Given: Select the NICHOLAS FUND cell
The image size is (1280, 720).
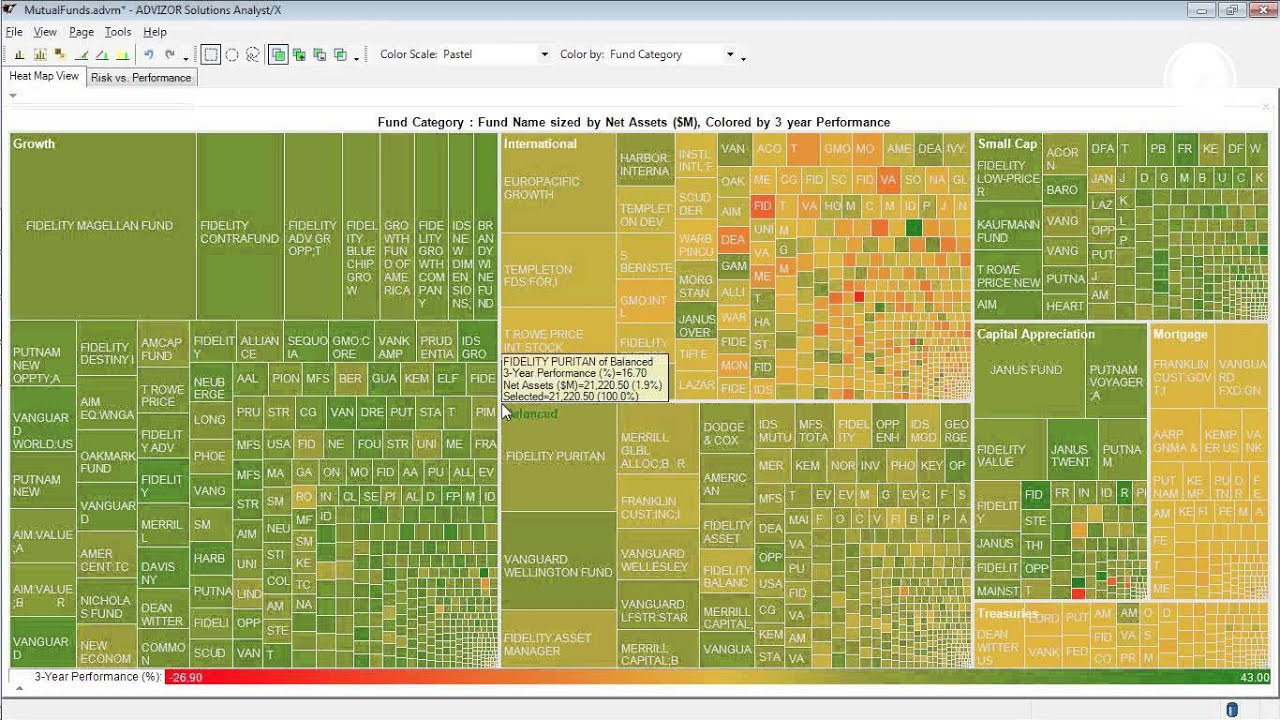Looking at the screenshot, I should coord(106,601).
